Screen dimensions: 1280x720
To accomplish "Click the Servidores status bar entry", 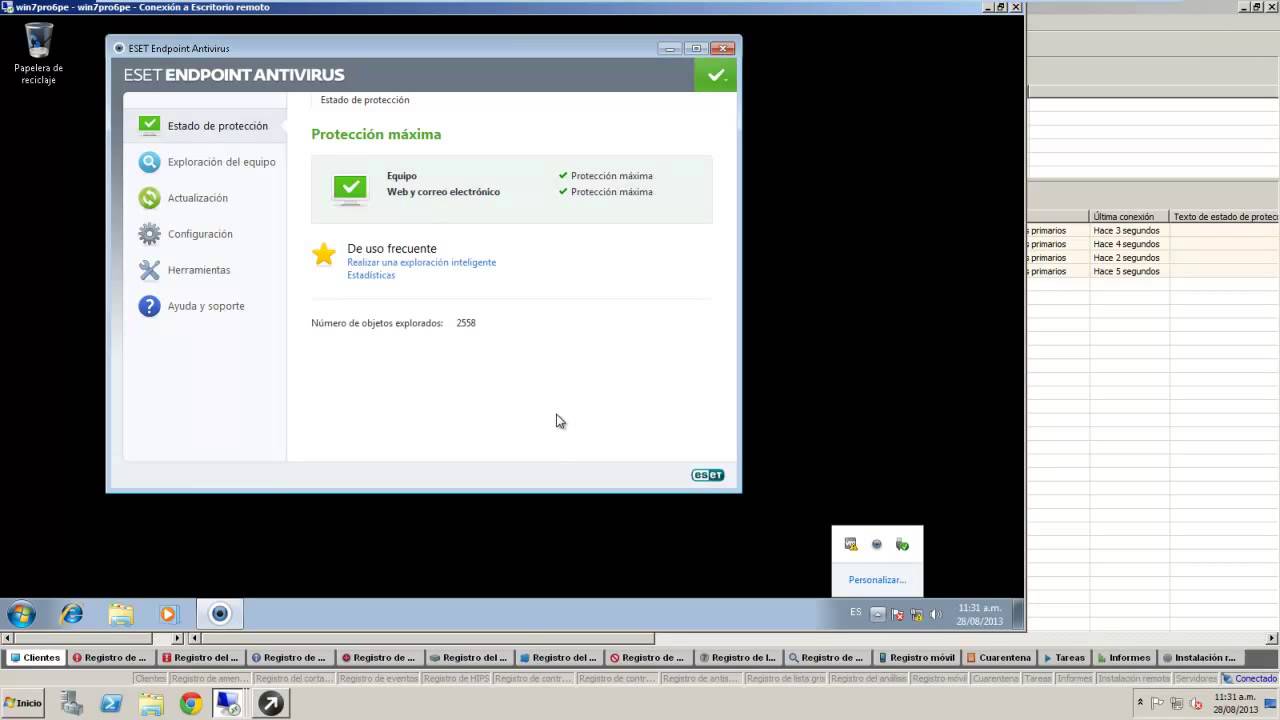I will click(1196, 678).
